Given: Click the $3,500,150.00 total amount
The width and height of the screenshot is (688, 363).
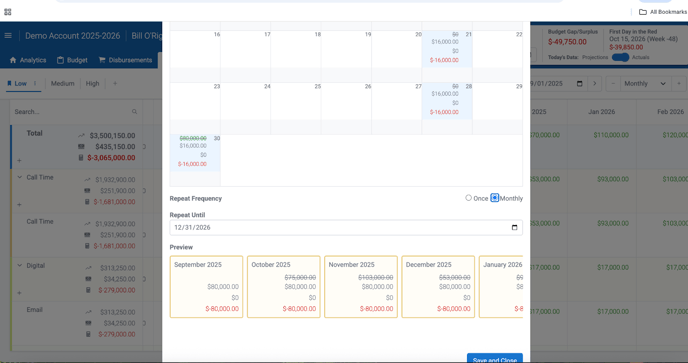Looking at the screenshot, I should pyautogui.click(x=112, y=136).
